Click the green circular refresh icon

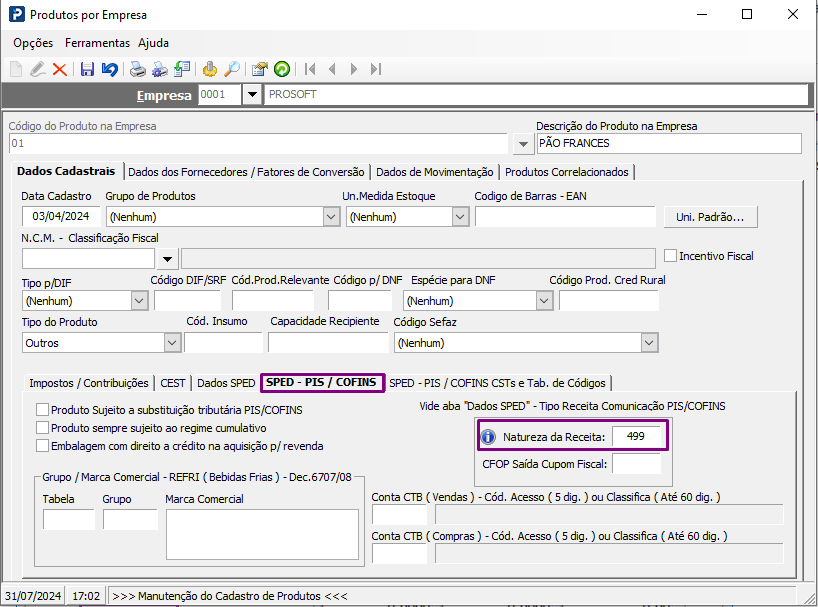(282, 69)
